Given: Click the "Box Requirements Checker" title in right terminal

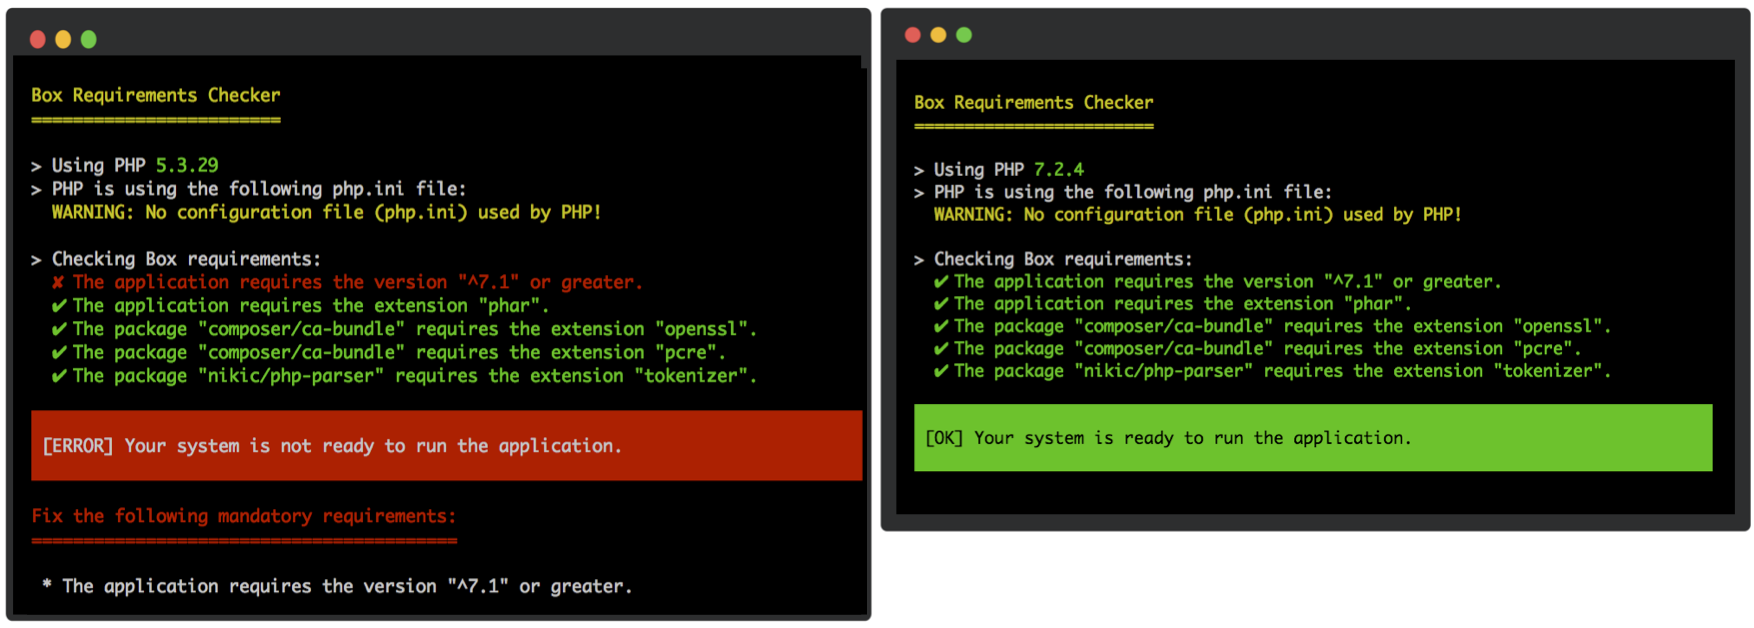Looking at the screenshot, I should [x=1034, y=102].
